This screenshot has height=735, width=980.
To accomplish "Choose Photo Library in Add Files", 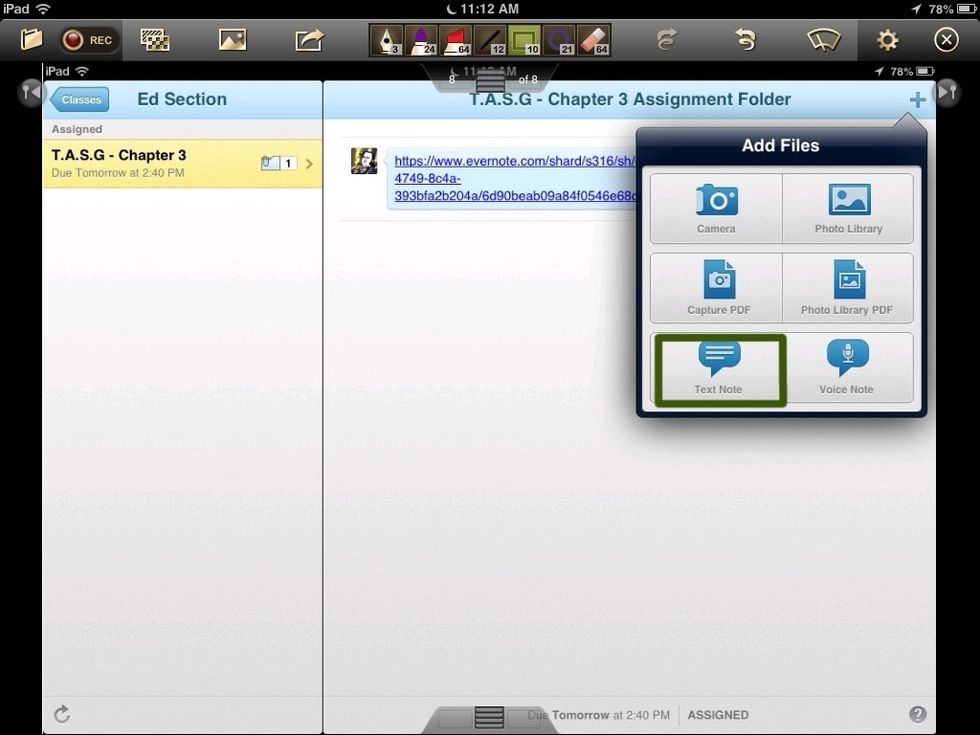I will (848, 208).
